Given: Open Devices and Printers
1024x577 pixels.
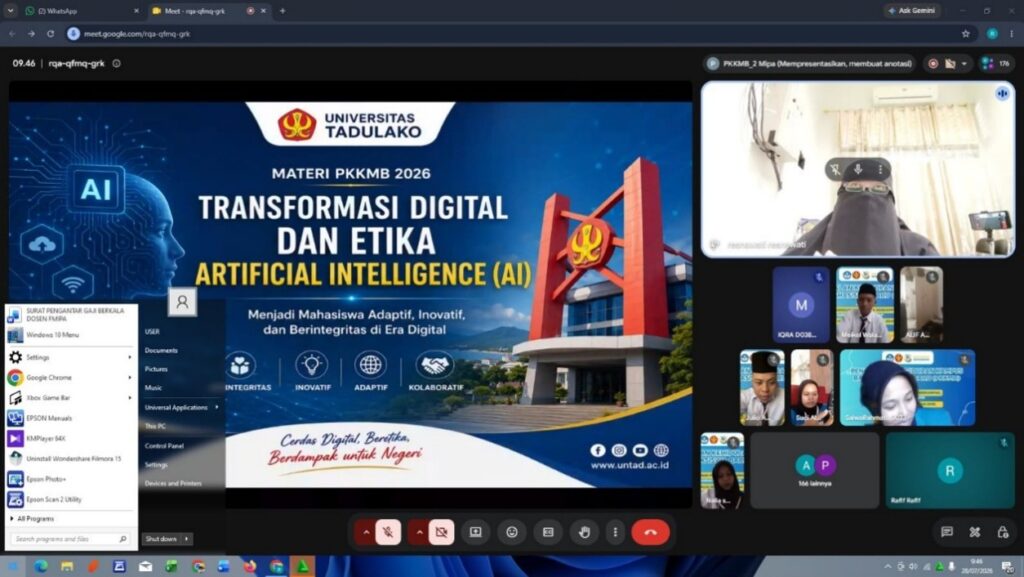Looking at the screenshot, I should (x=173, y=483).
